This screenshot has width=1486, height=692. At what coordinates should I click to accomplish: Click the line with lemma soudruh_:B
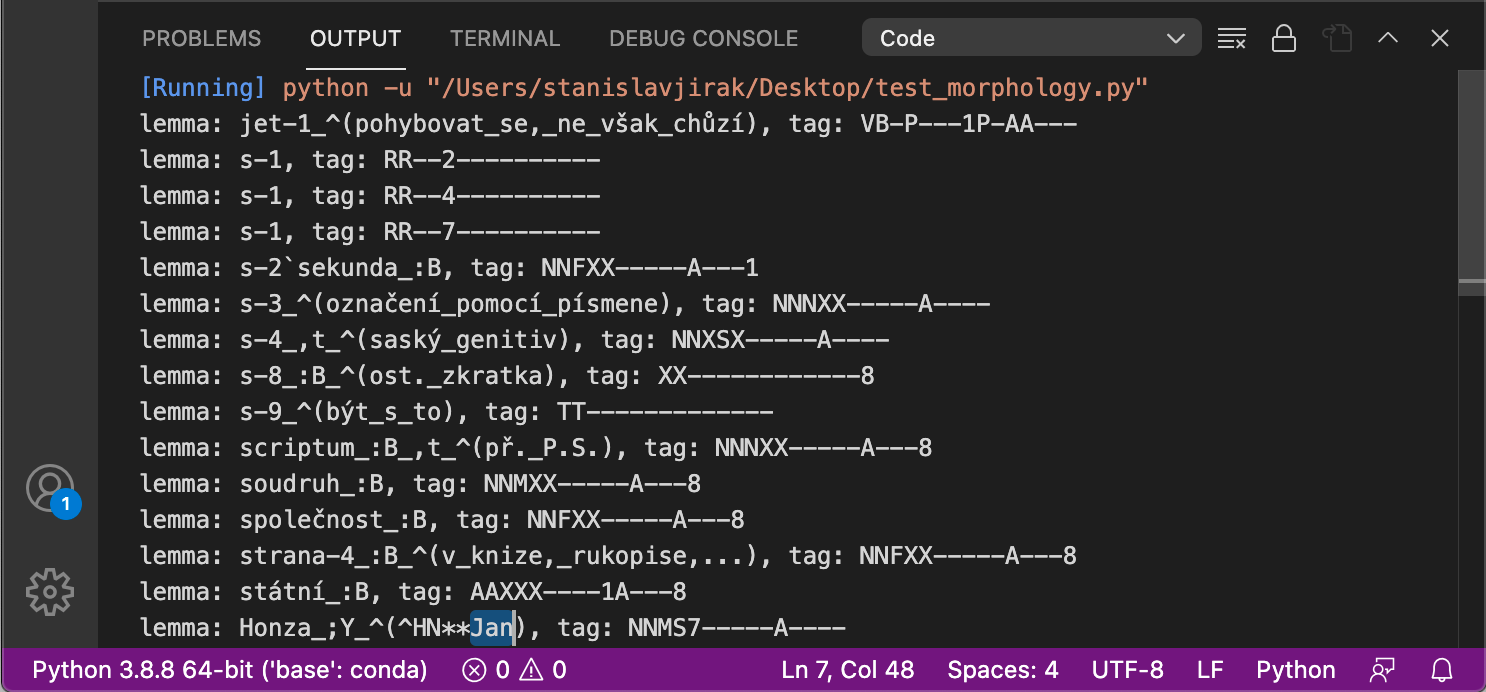pos(420,484)
